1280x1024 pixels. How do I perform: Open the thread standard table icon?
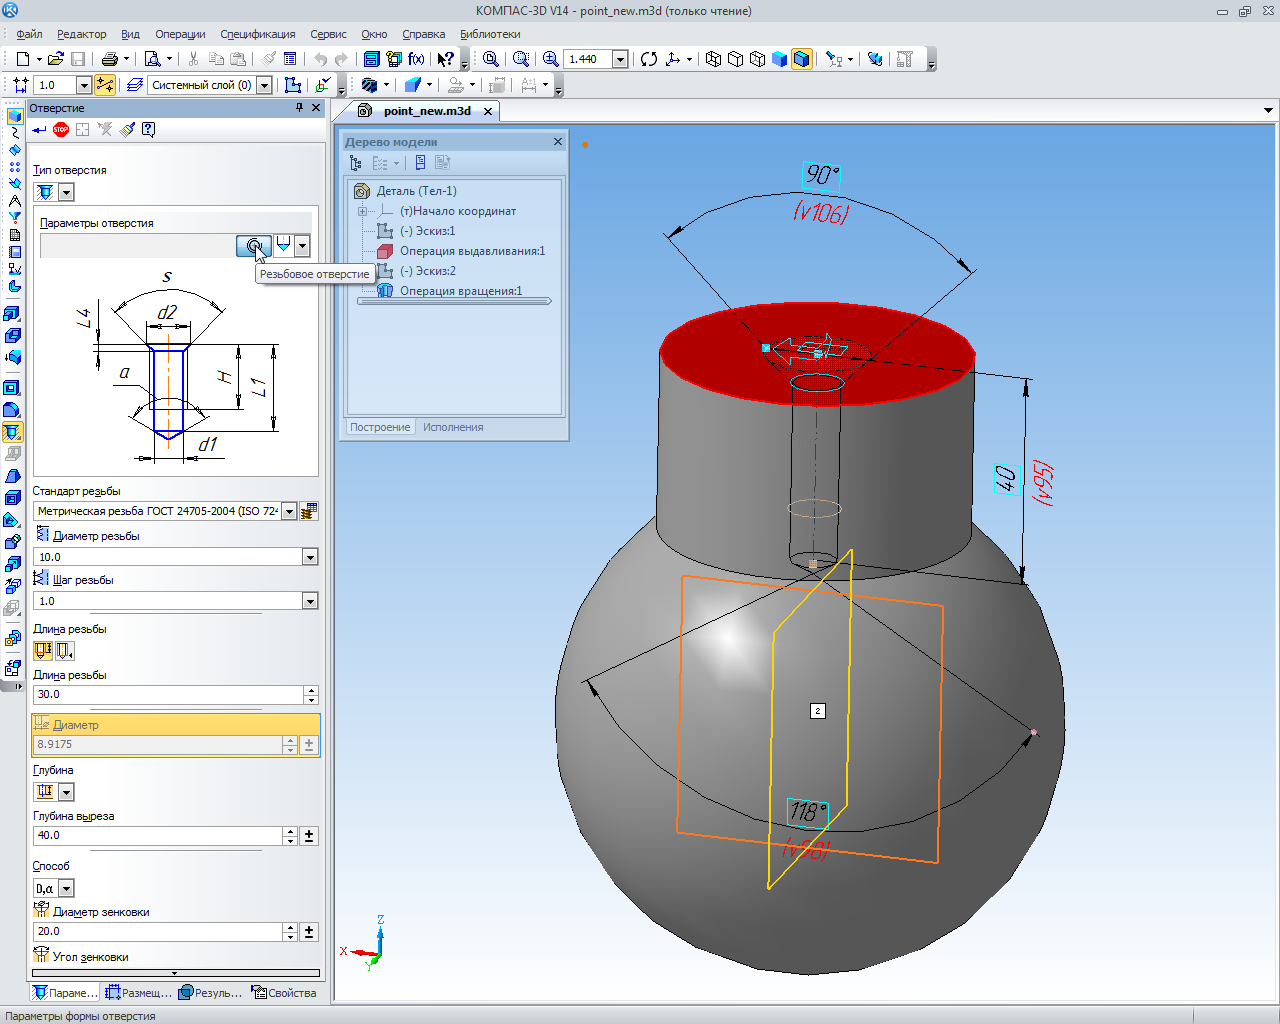pyautogui.click(x=309, y=511)
